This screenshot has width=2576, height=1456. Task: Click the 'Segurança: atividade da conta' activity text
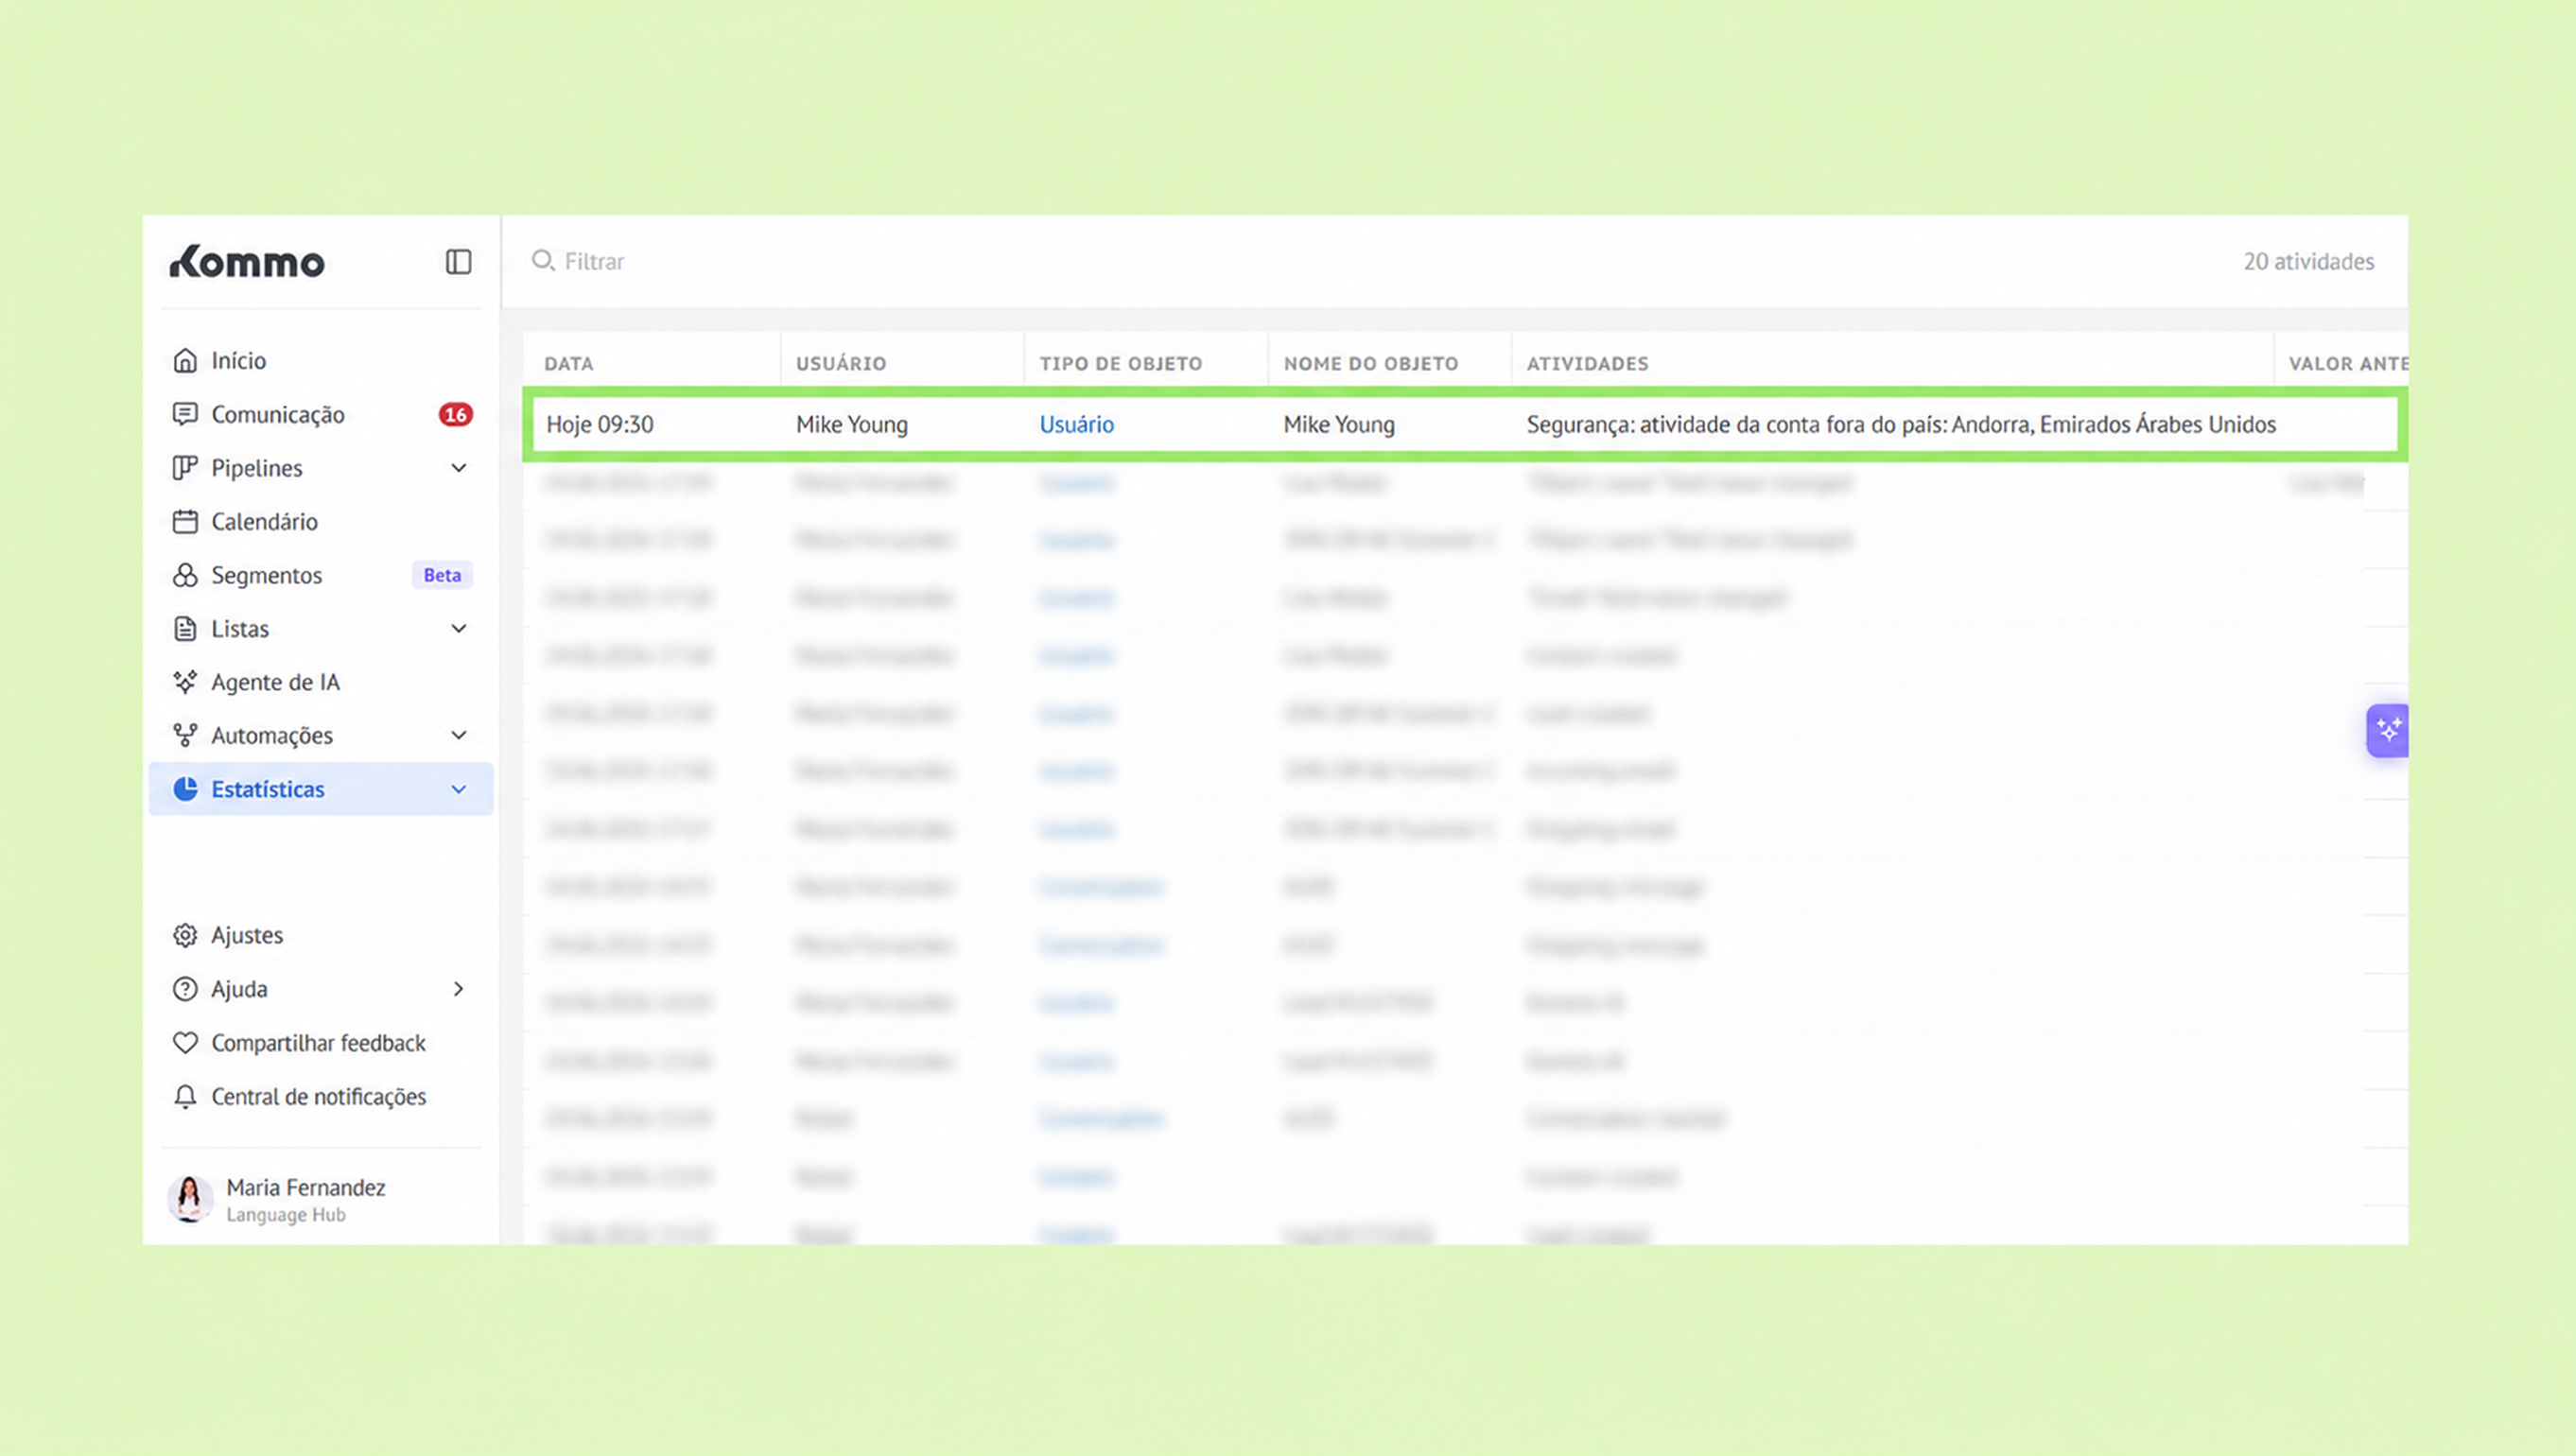1901,424
